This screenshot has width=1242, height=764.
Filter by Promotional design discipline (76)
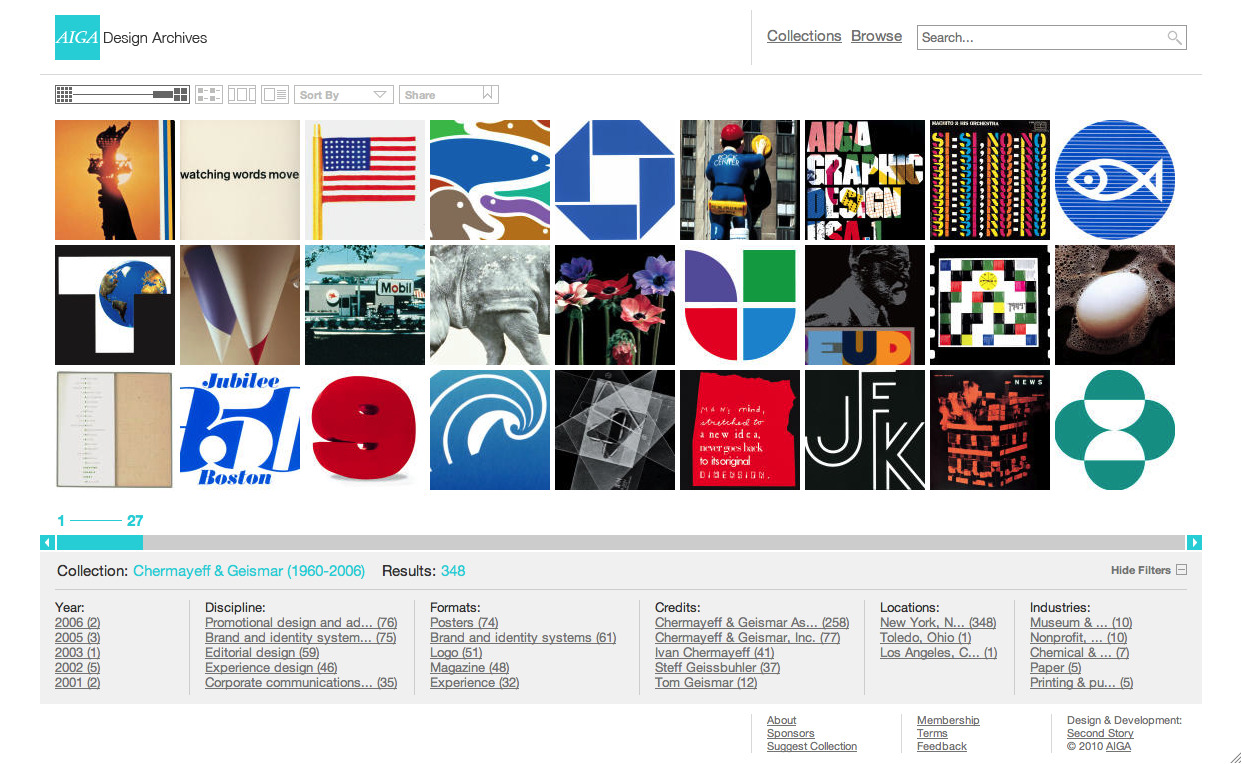(x=301, y=623)
